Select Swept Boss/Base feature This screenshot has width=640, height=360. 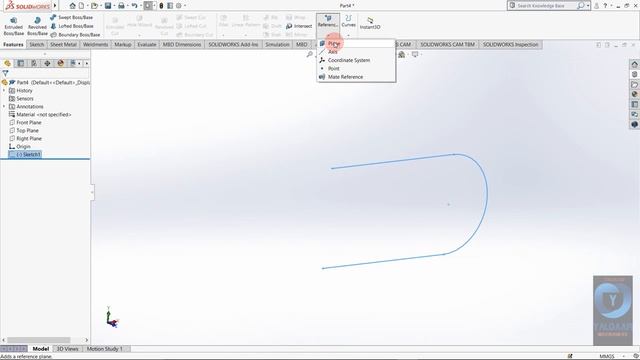71,18
